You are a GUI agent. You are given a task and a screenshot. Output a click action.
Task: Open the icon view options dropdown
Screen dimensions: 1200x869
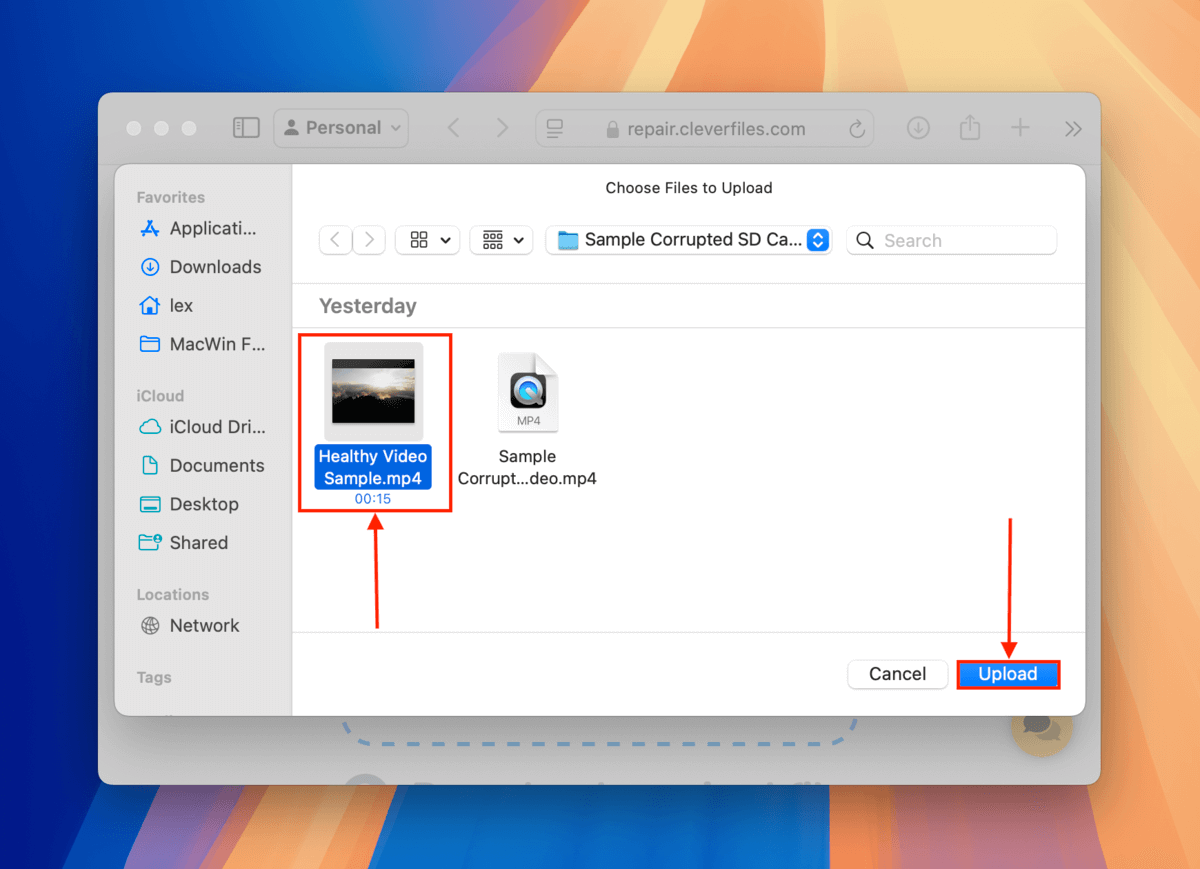click(x=428, y=240)
